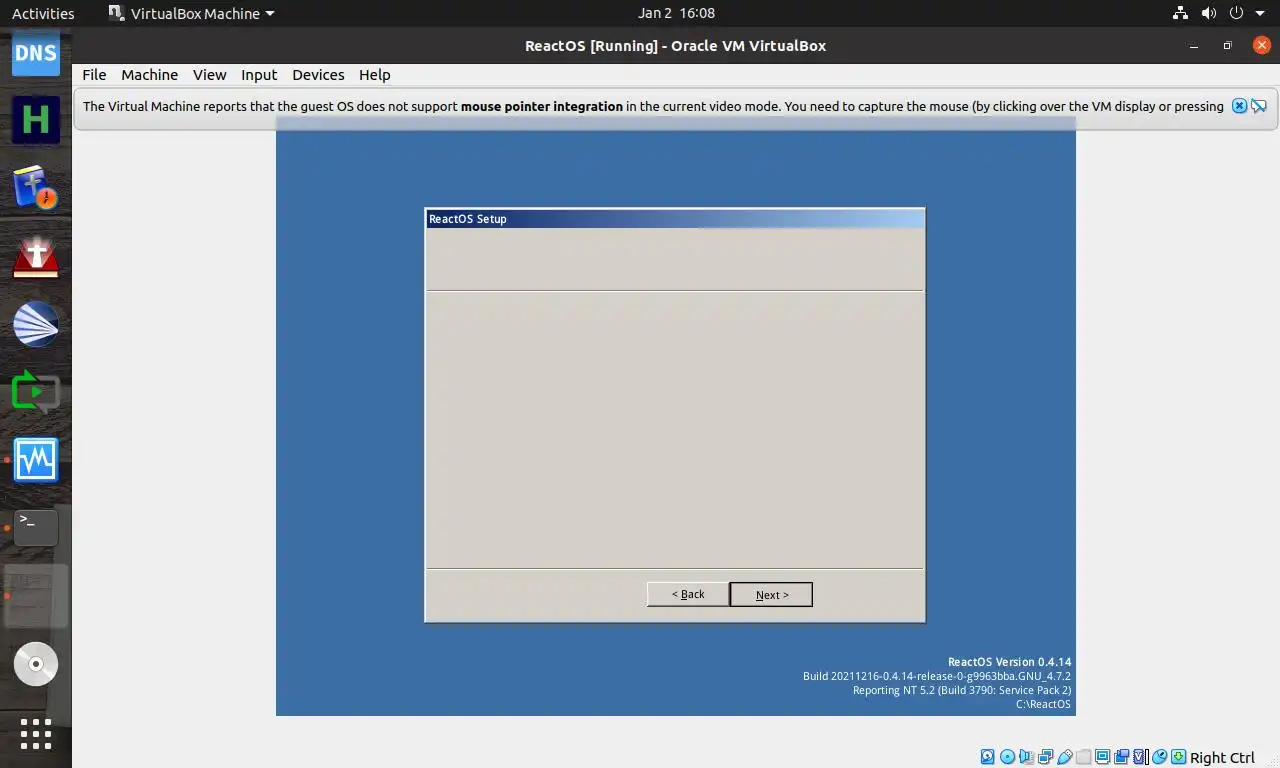Expand the VirtualBox Machine app menu
Image resolution: width=1280 pixels, height=768 pixels.
click(190, 13)
